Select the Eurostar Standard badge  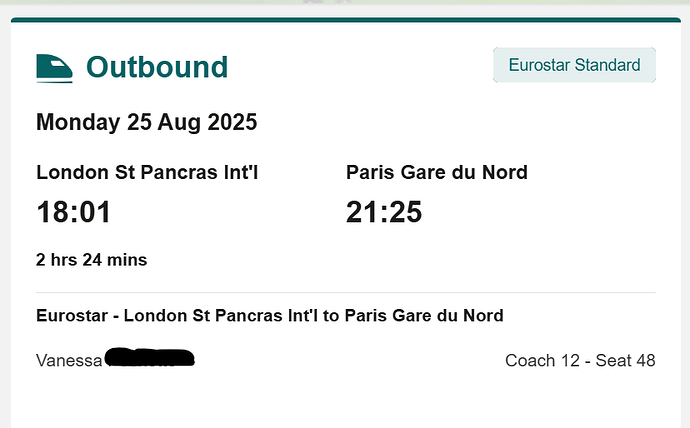pyautogui.click(x=574, y=65)
